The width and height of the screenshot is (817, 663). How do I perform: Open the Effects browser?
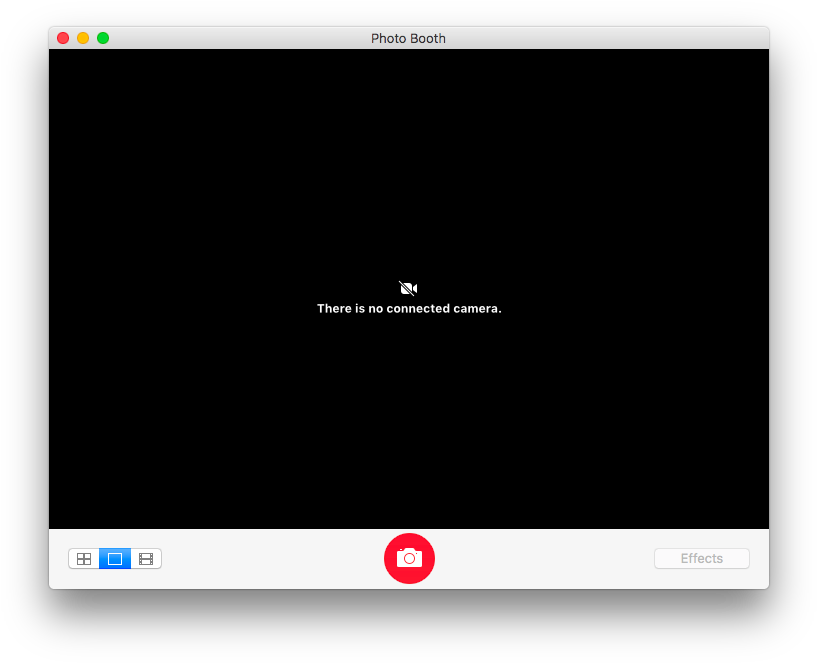701,559
